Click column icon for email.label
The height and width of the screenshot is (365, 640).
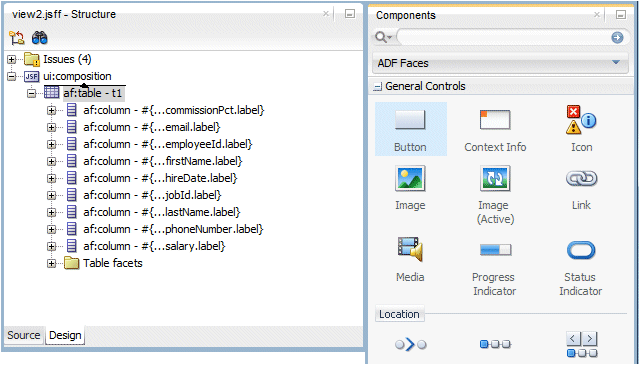click(x=71, y=127)
